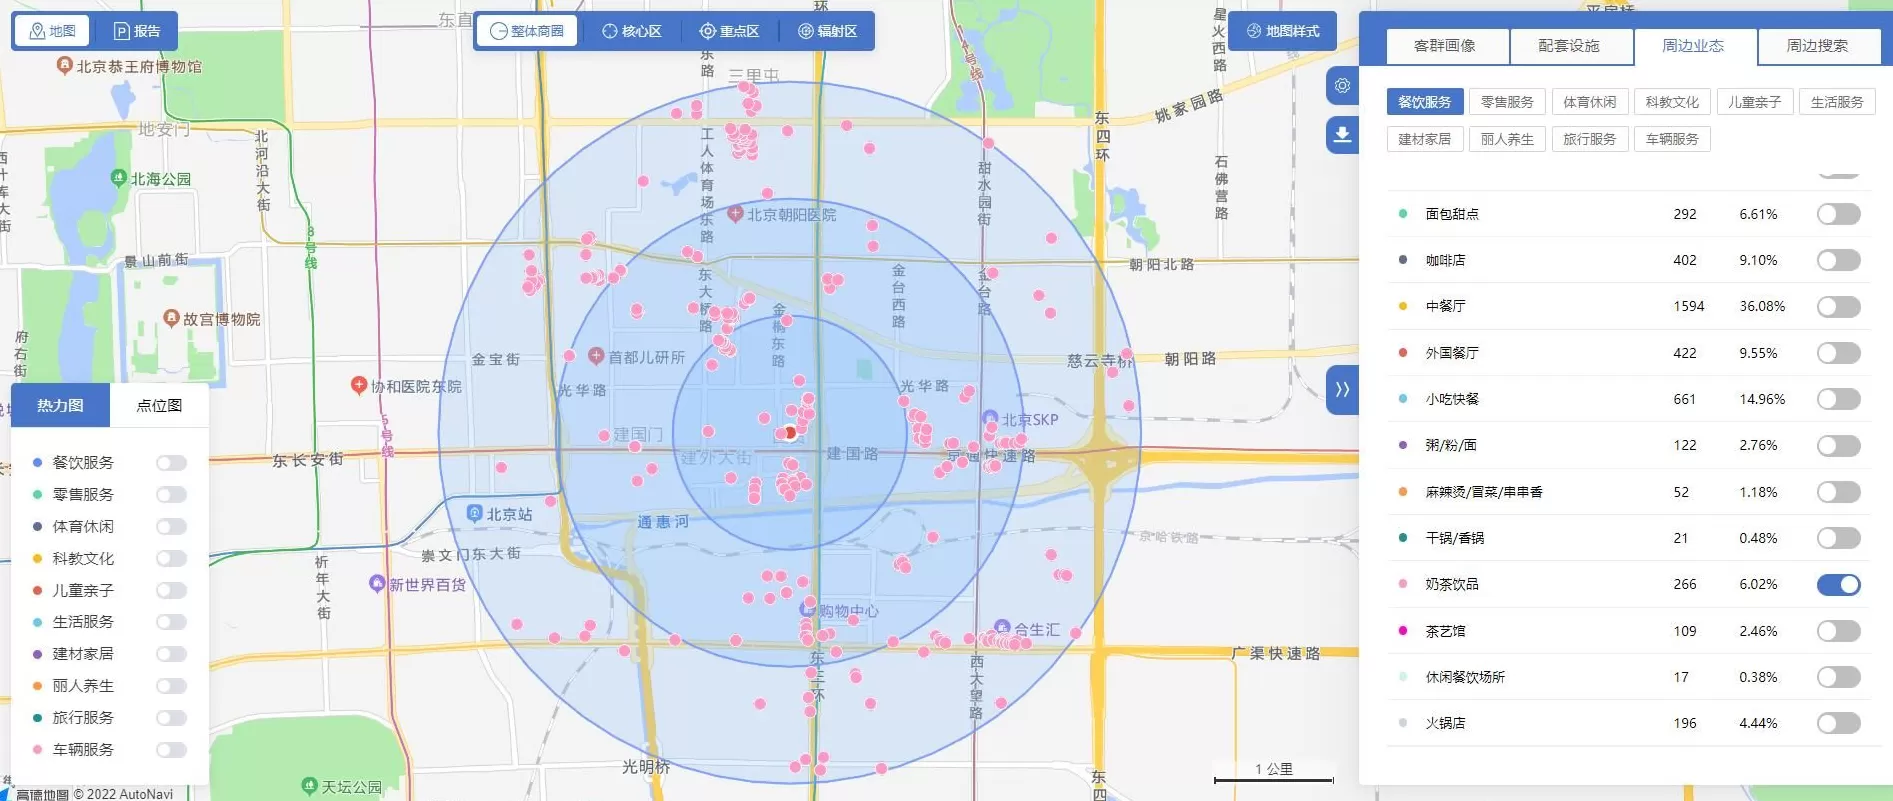Enable the 咖啡店 toggle
This screenshot has height=801, width=1893.
pos(1838,261)
